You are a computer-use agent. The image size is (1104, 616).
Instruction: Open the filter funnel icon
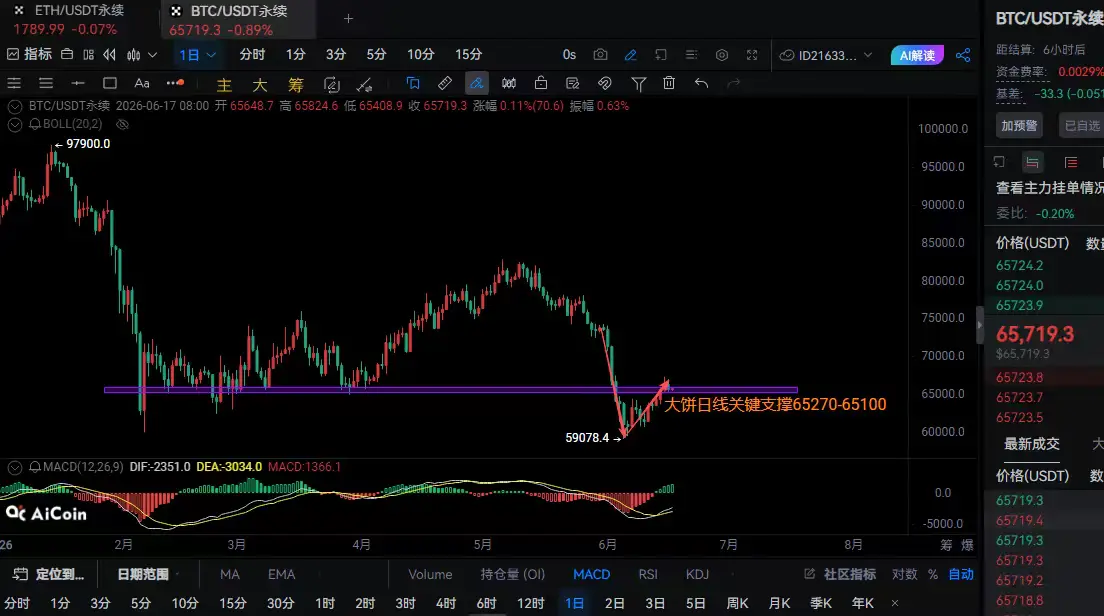coord(639,84)
